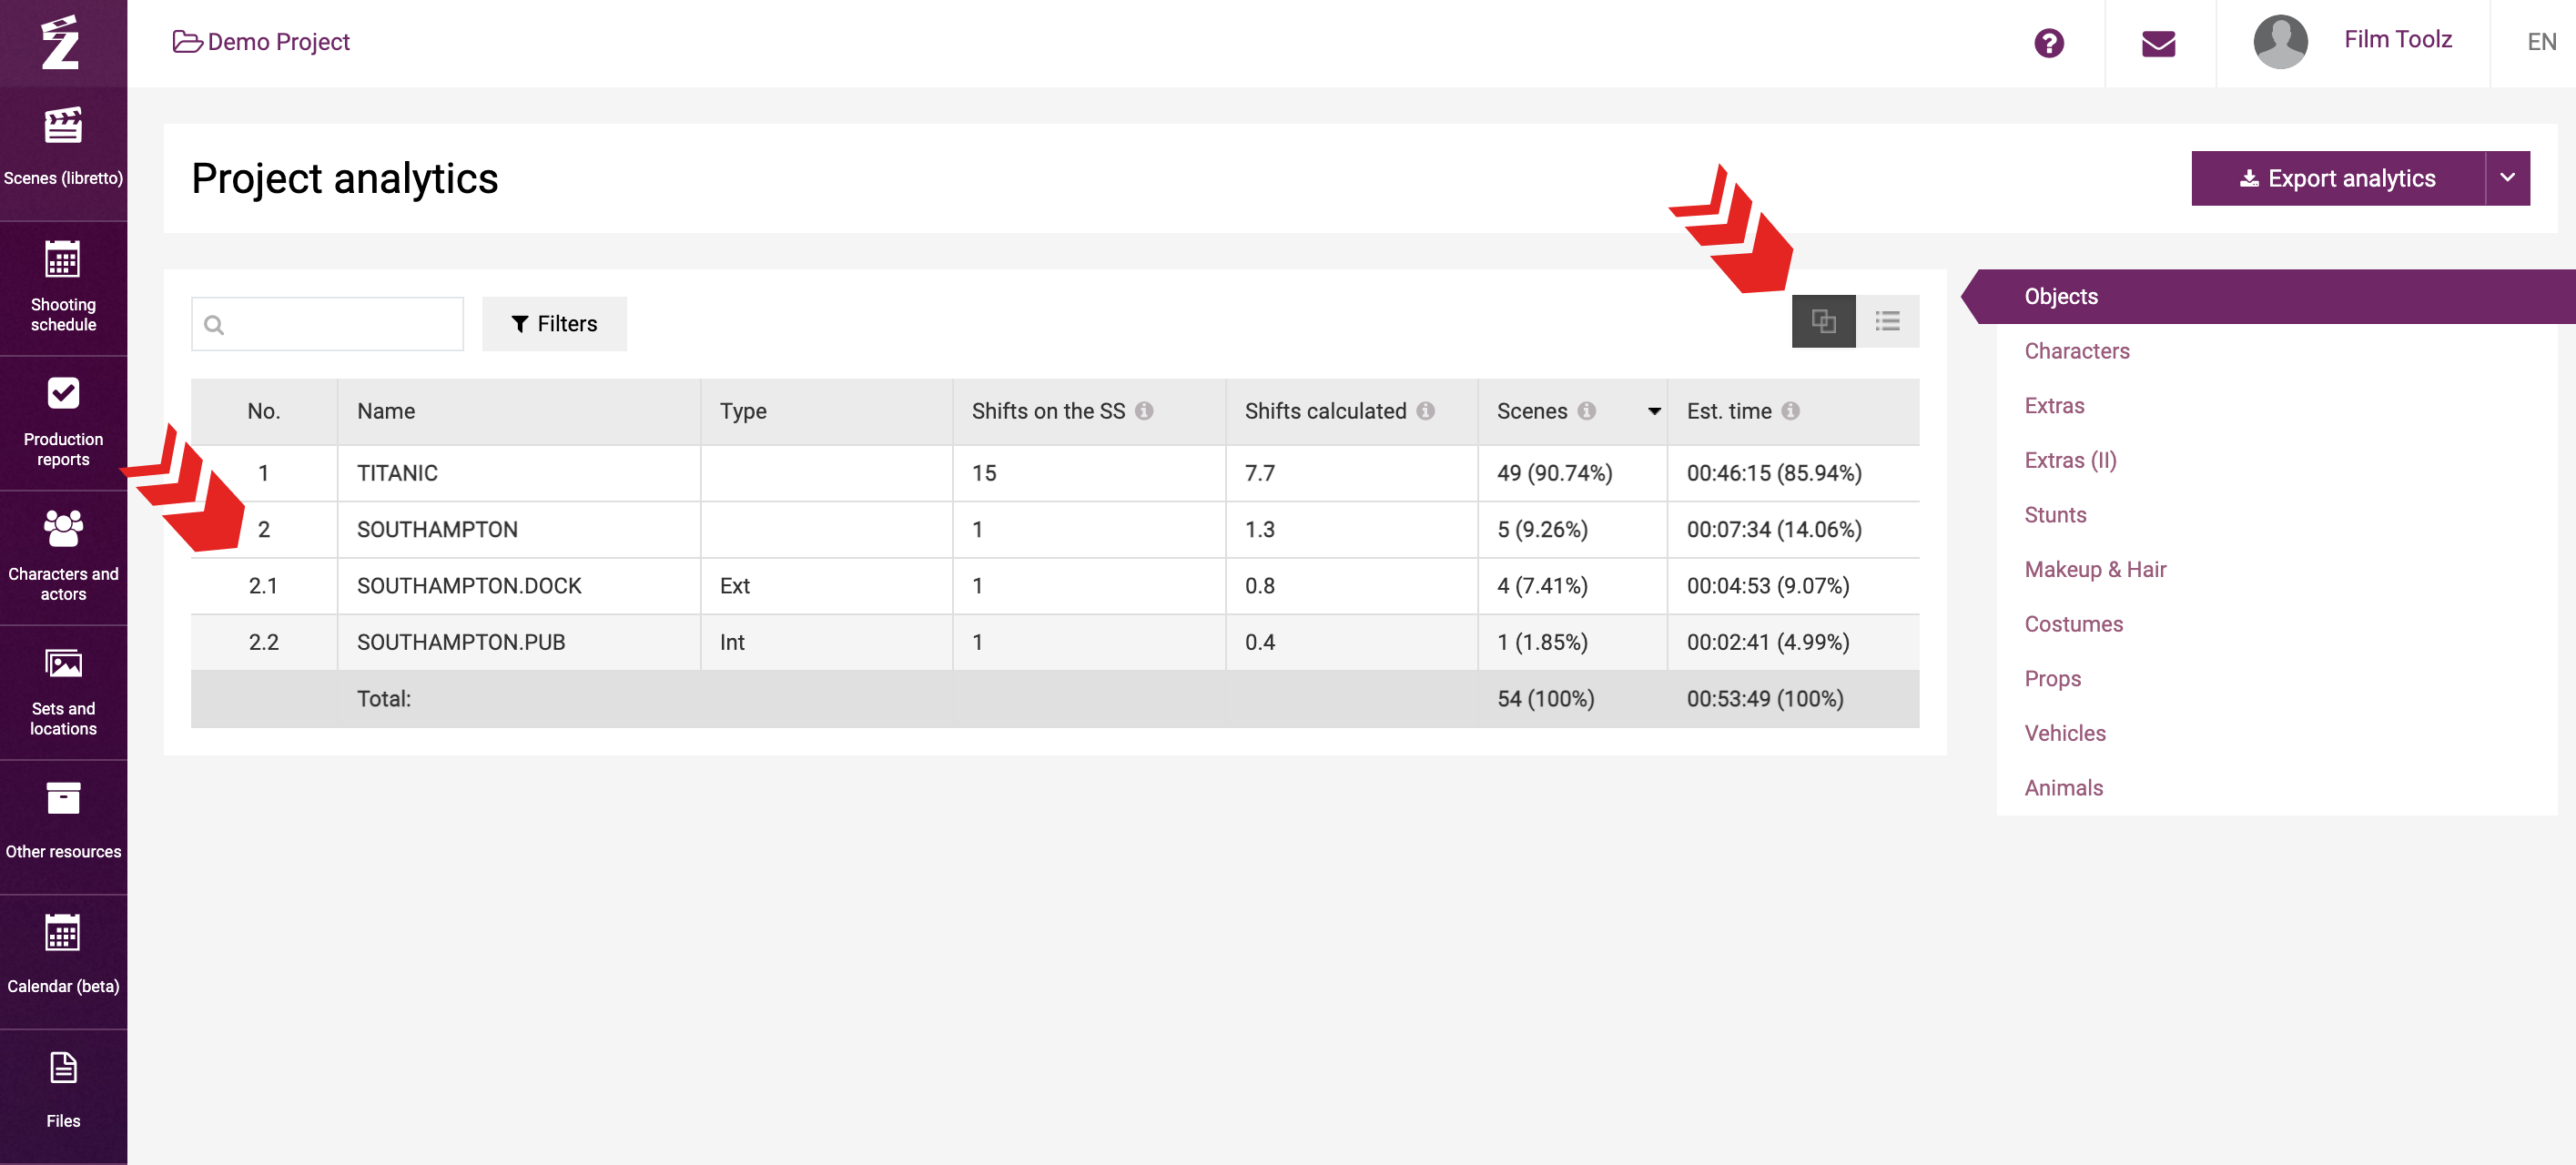Click total time 00:53:49 (100%)
The width and height of the screenshot is (2576, 1165).
[x=1765, y=699]
